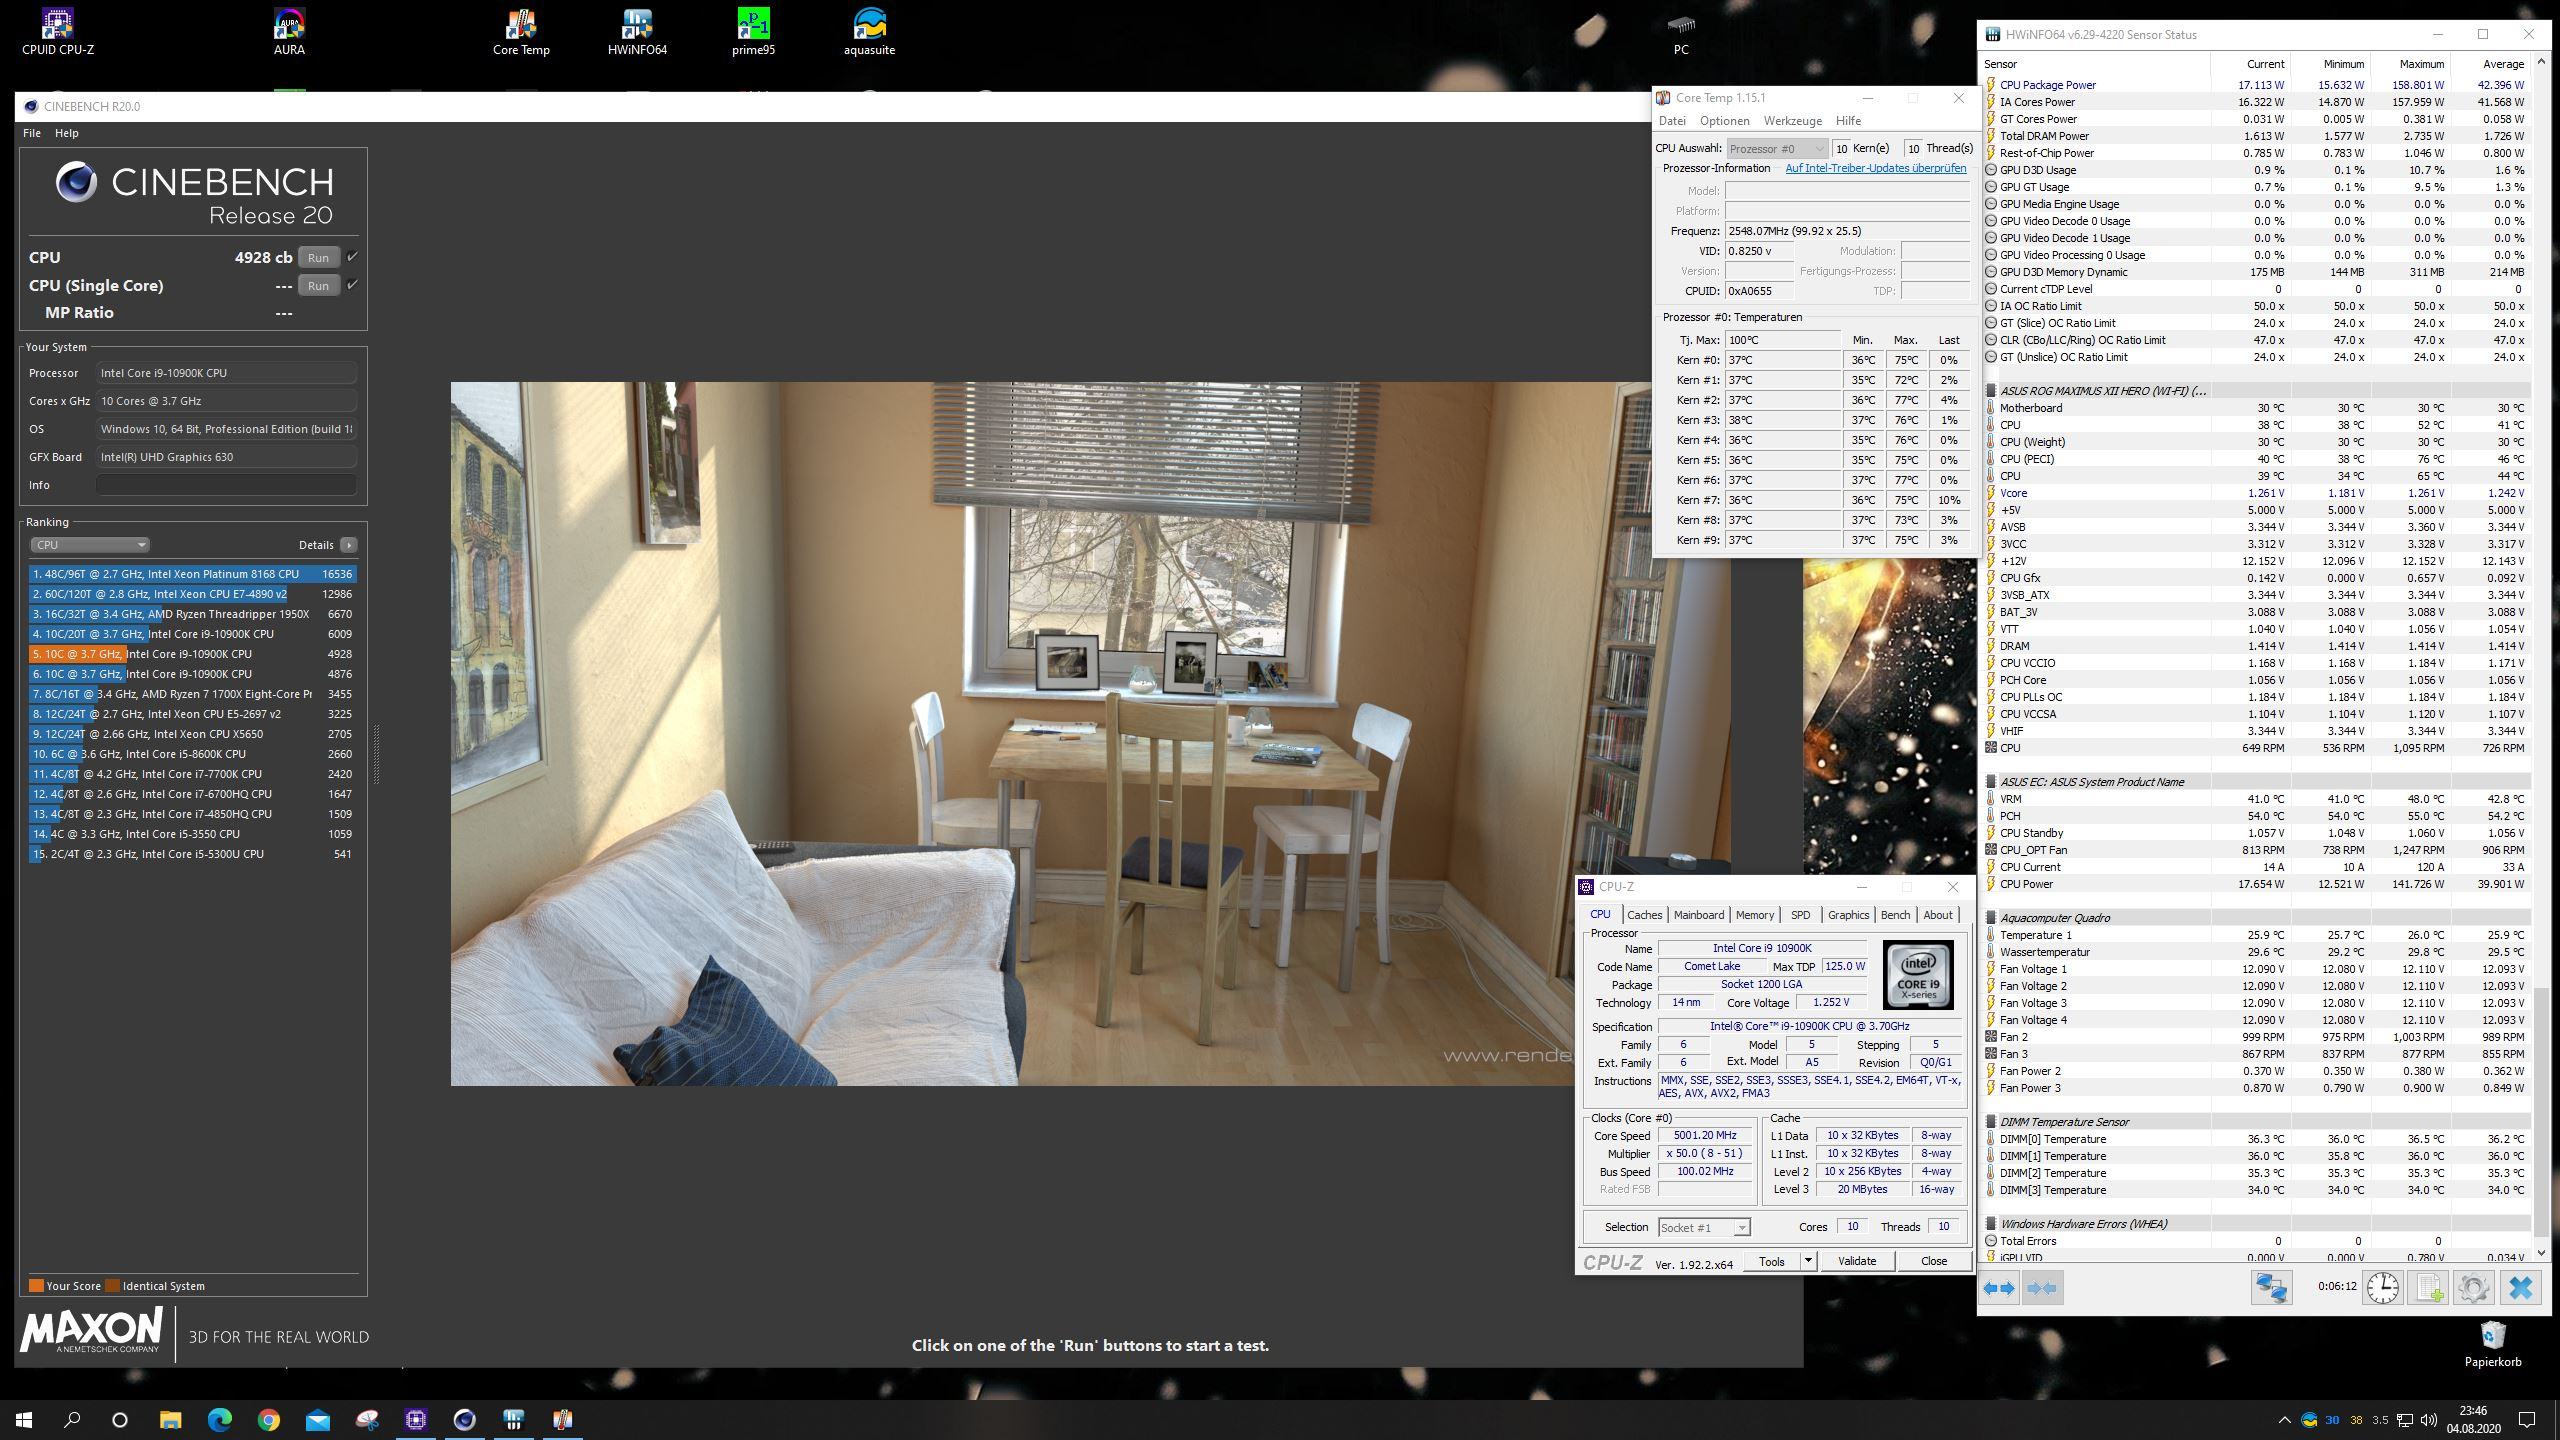
Task: Expand ranking Details arrow
Action: [x=348, y=545]
